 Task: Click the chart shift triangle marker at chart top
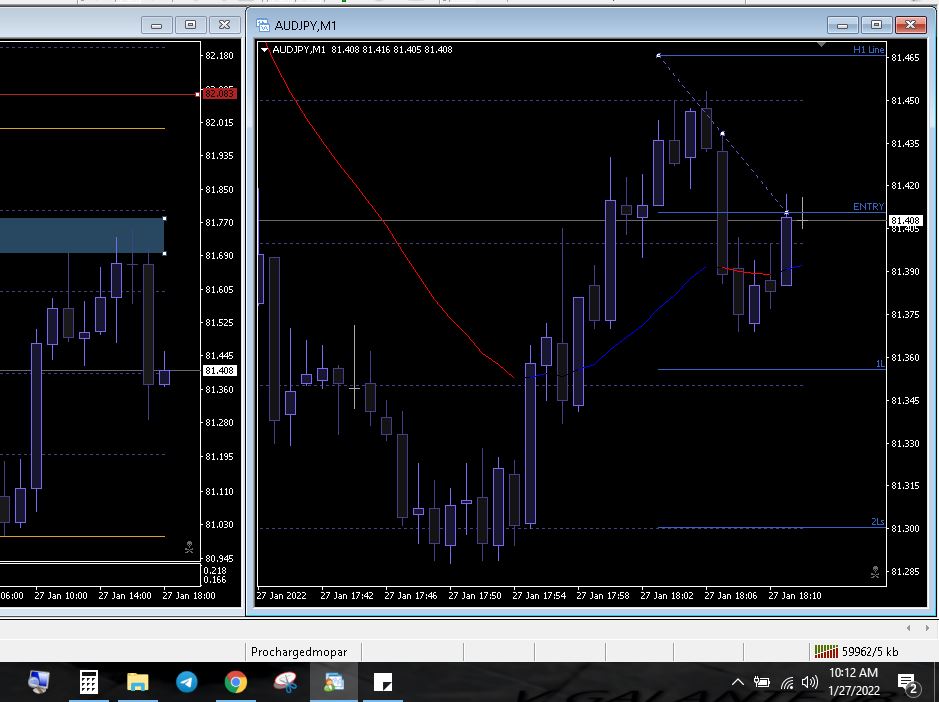[821, 44]
